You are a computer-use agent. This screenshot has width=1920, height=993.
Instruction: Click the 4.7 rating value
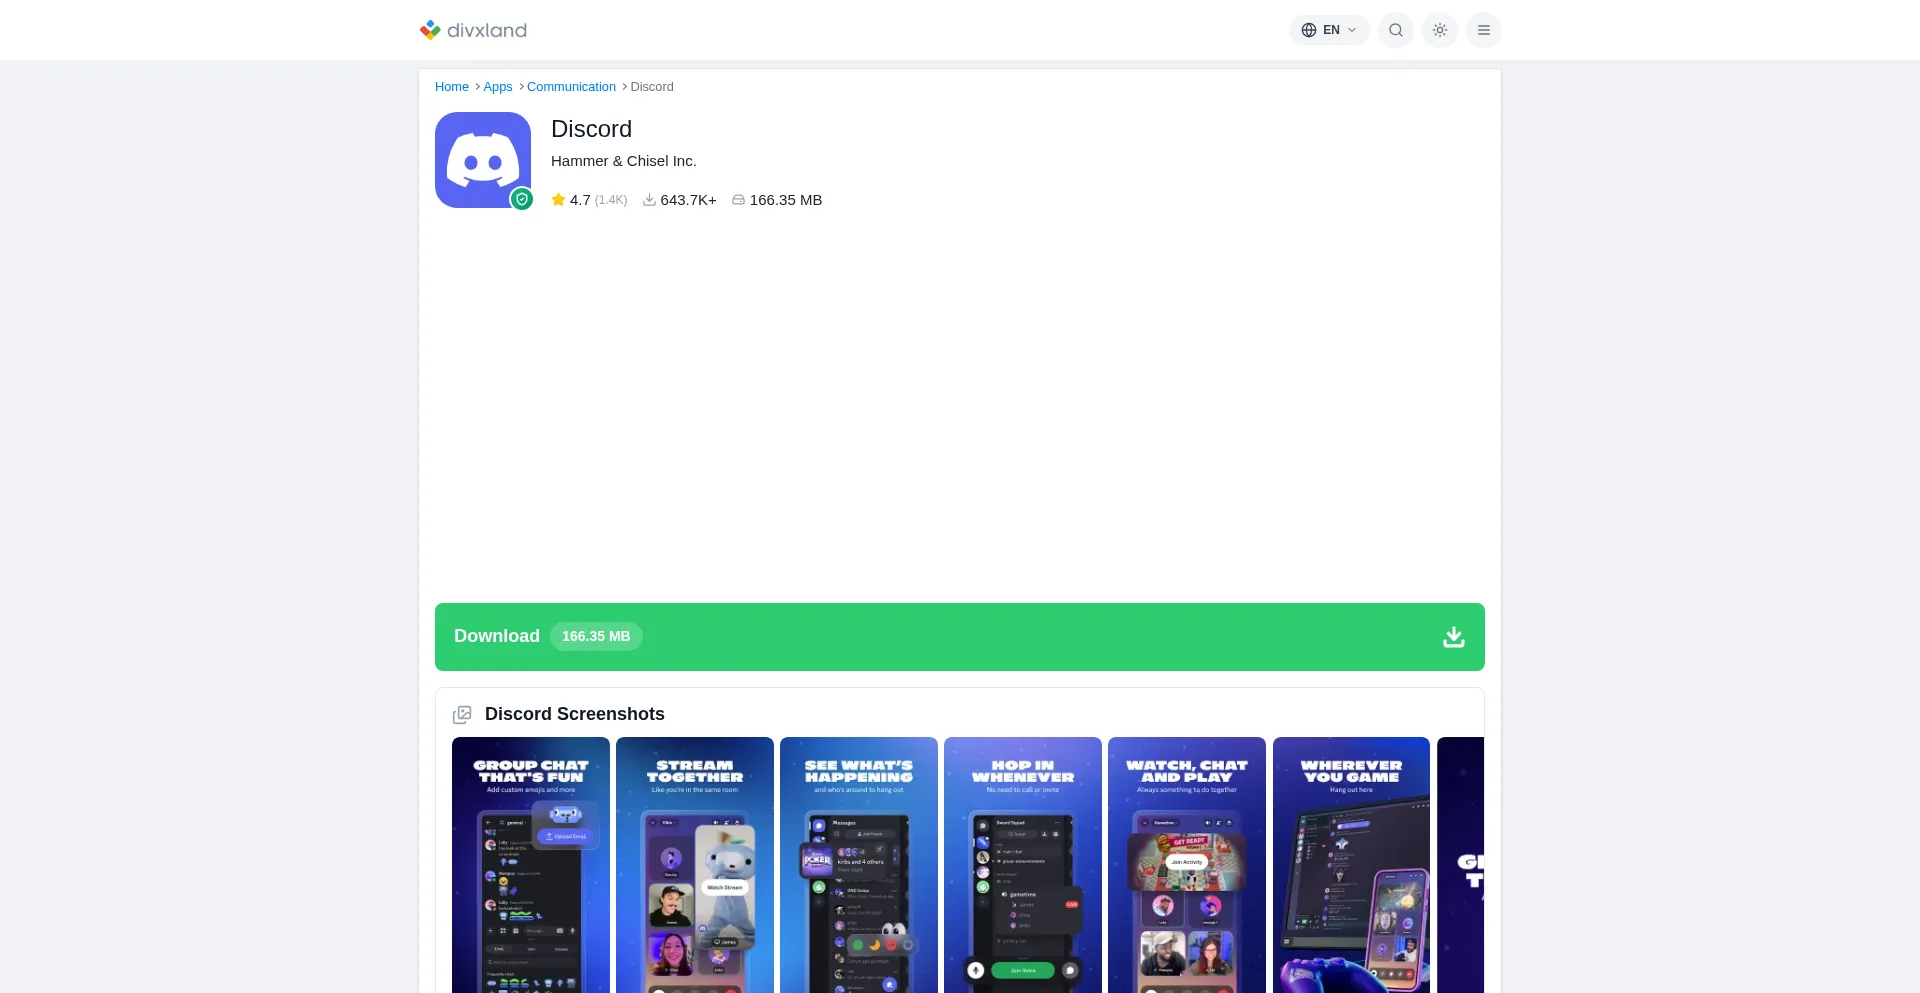coord(580,200)
